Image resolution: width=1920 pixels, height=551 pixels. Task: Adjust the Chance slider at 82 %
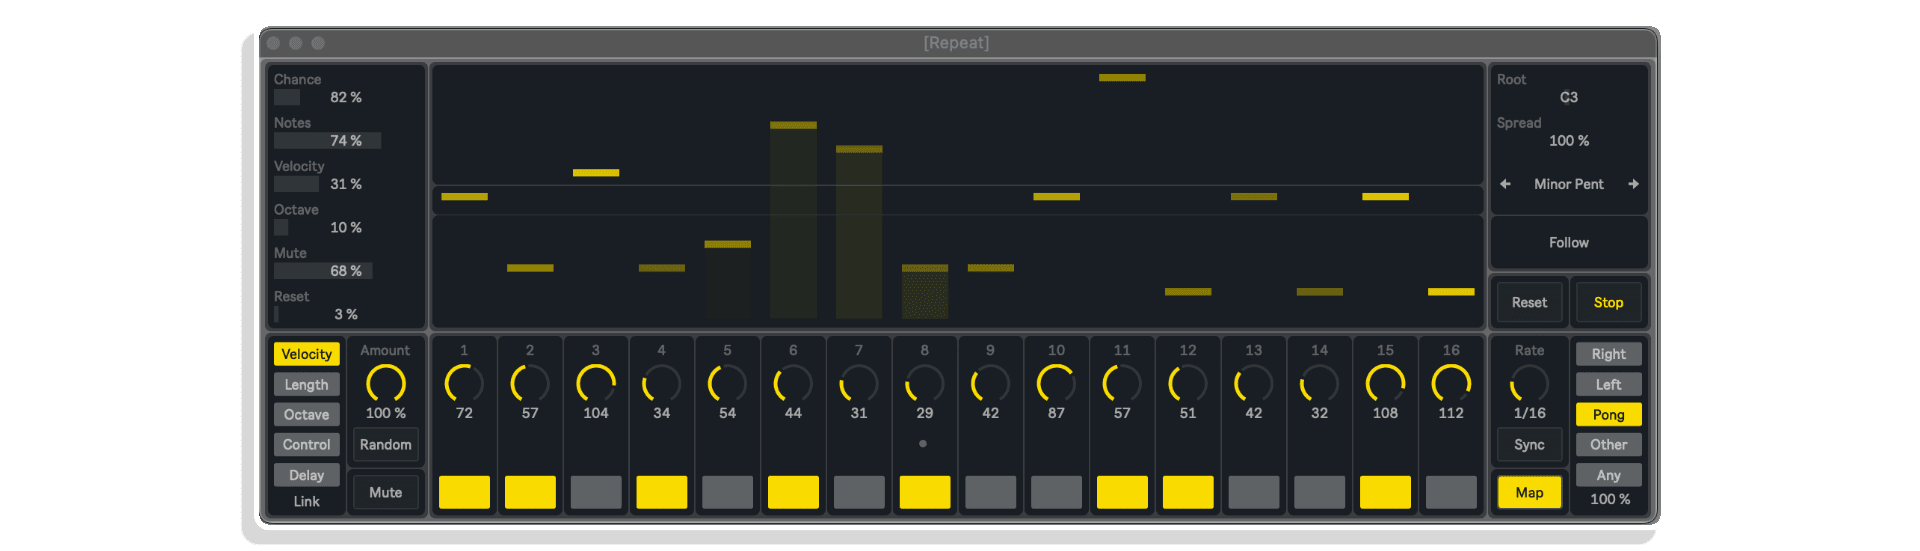346,97
